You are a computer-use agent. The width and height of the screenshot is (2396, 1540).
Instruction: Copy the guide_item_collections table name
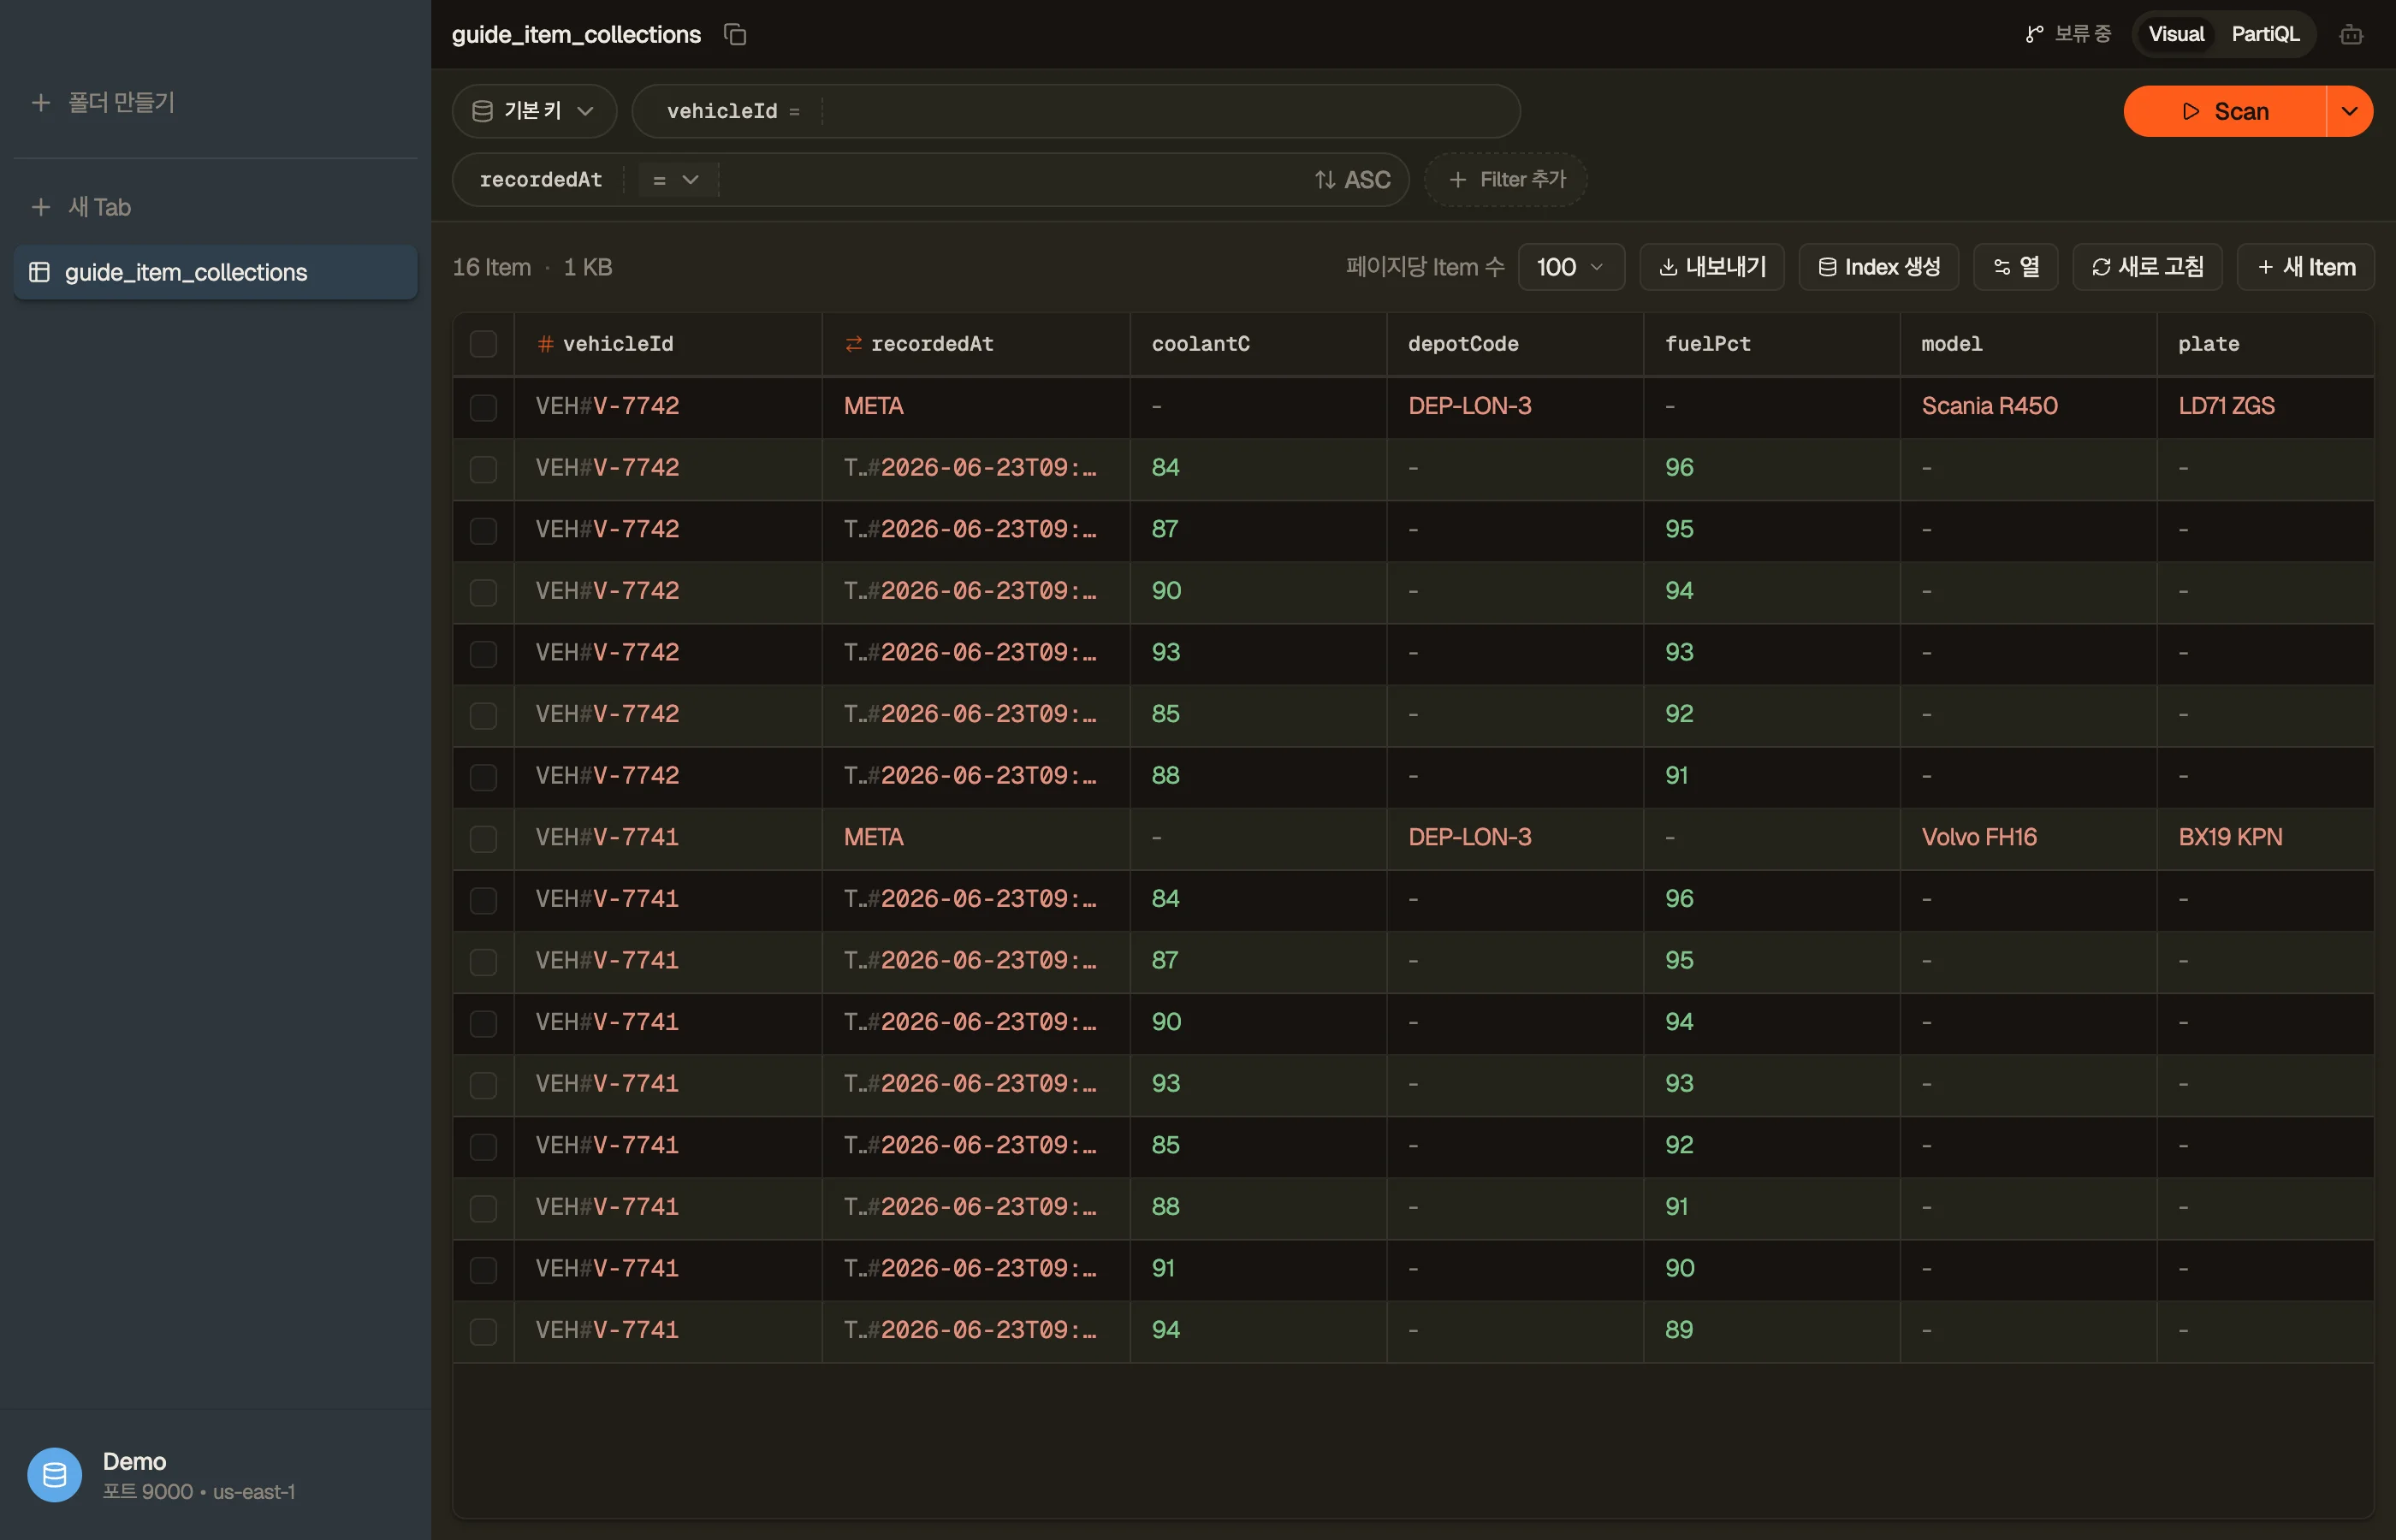coord(735,35)
